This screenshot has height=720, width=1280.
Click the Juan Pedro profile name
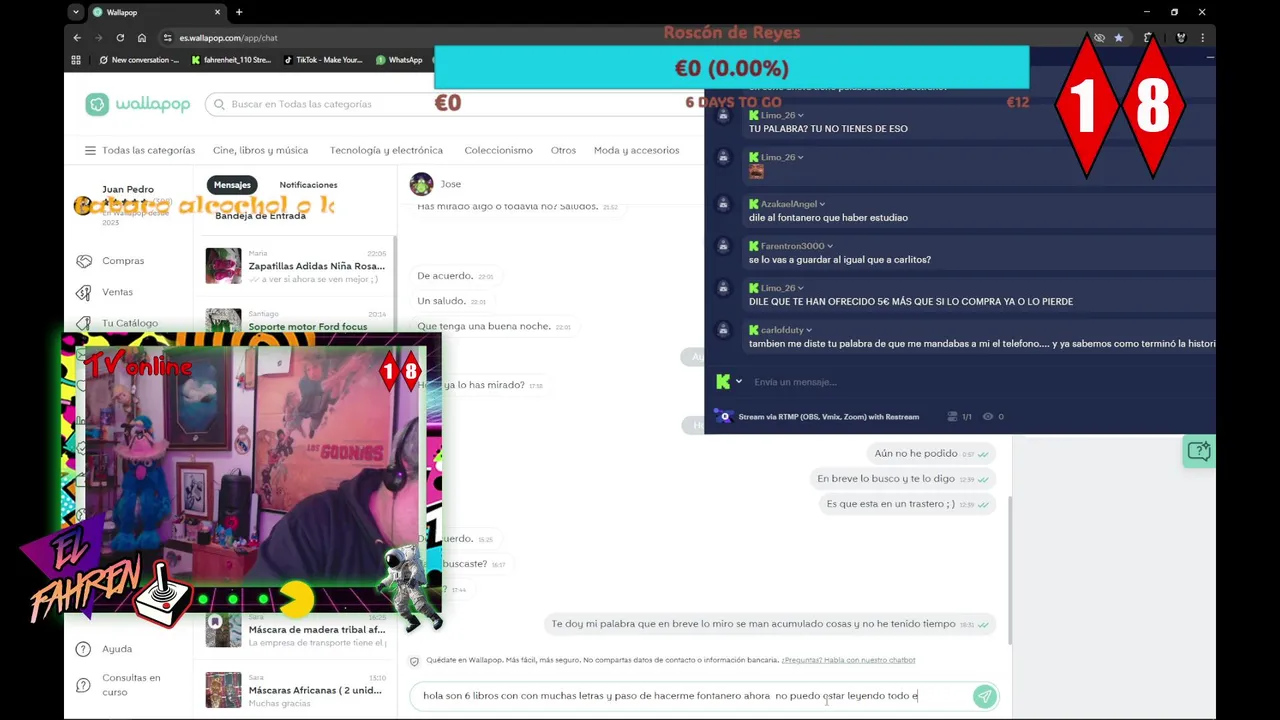coord(128,189)
